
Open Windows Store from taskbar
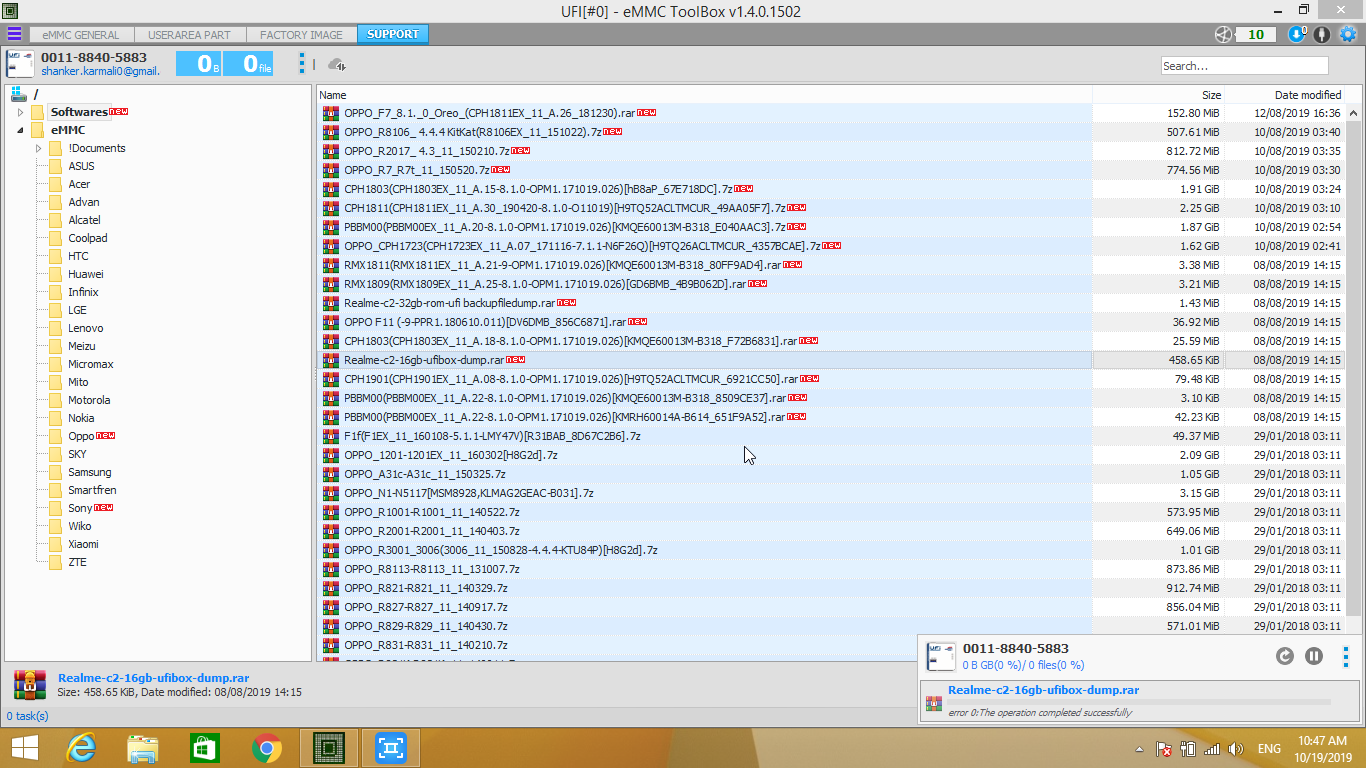coord(205,748)
